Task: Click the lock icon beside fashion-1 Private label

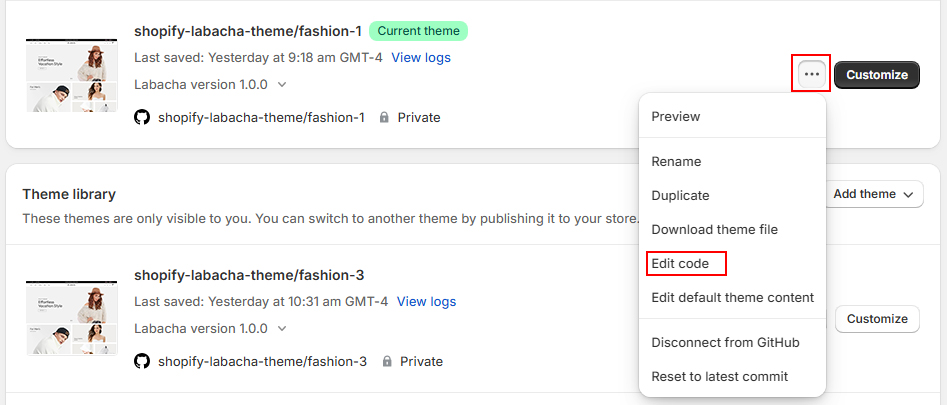Action: coord(384,117)
